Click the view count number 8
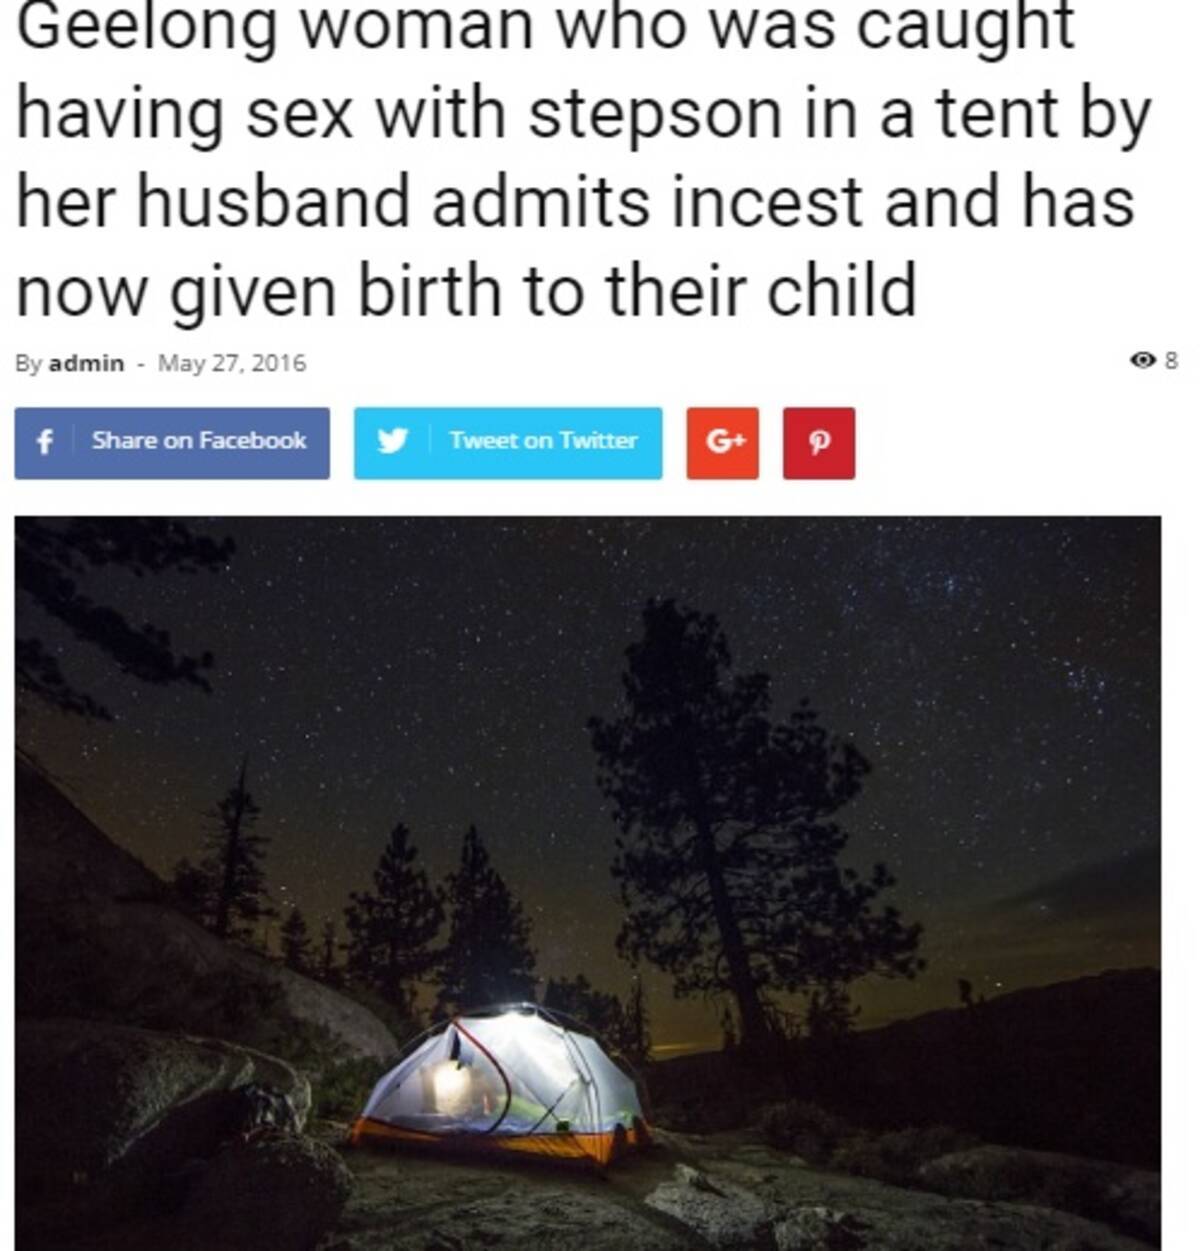 coord(1171,360)
